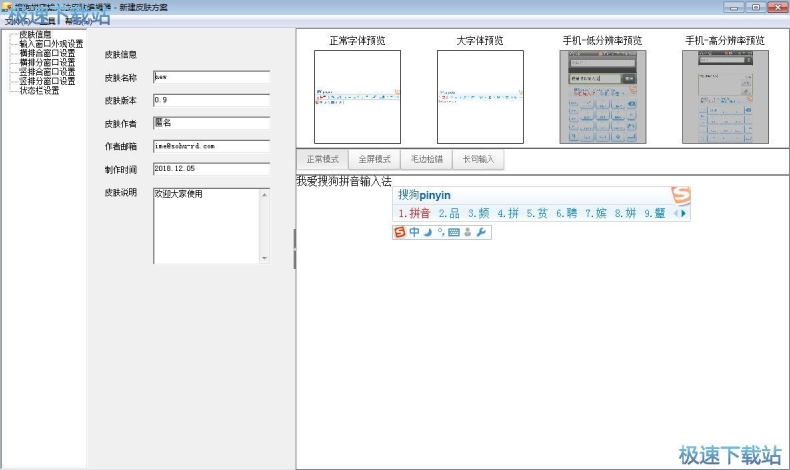
Task: Open the soft keyboard icon on status bar
Action: pyautogui.click(x=453, y=232)
